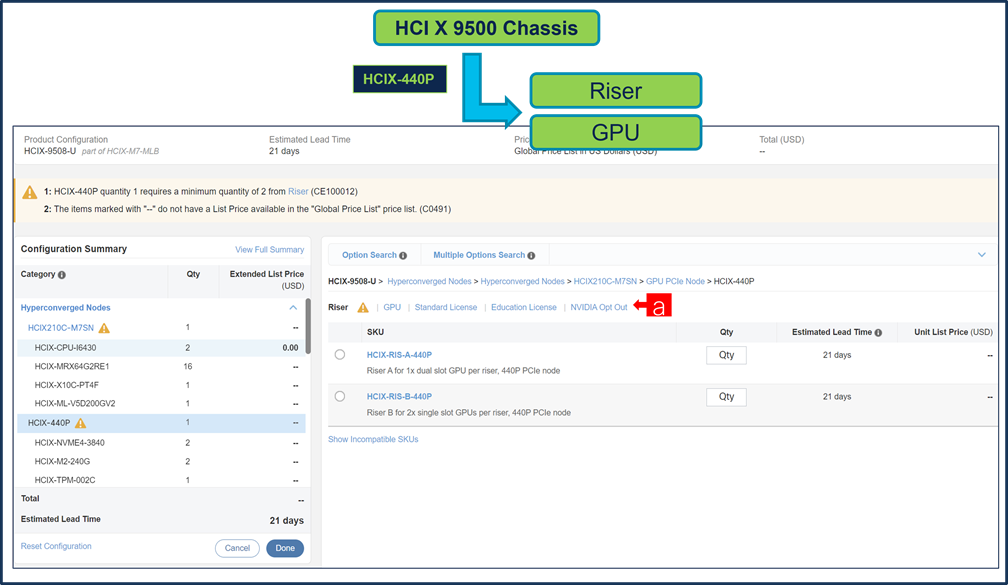1008x585 pixels.
Task: Open View Full Summary link
Action: [269, 249]
